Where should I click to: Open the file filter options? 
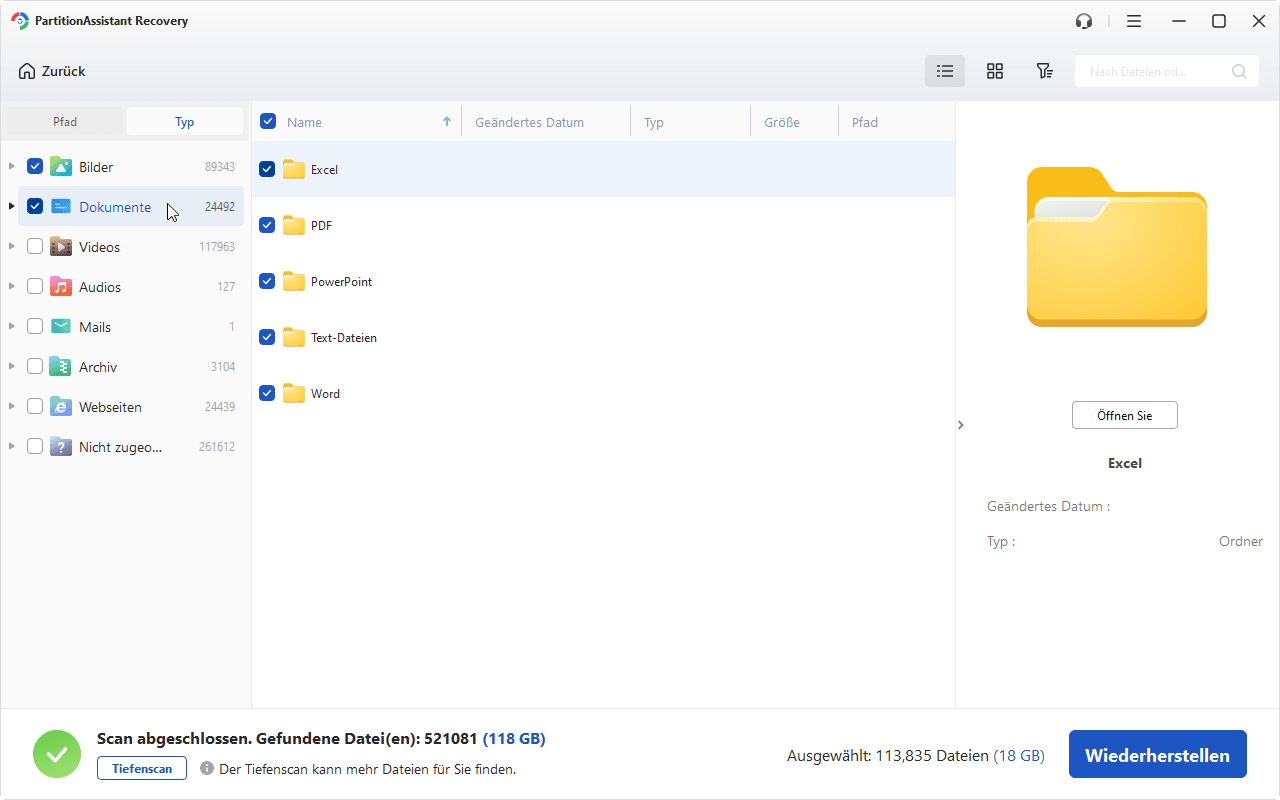point(1044,71)
